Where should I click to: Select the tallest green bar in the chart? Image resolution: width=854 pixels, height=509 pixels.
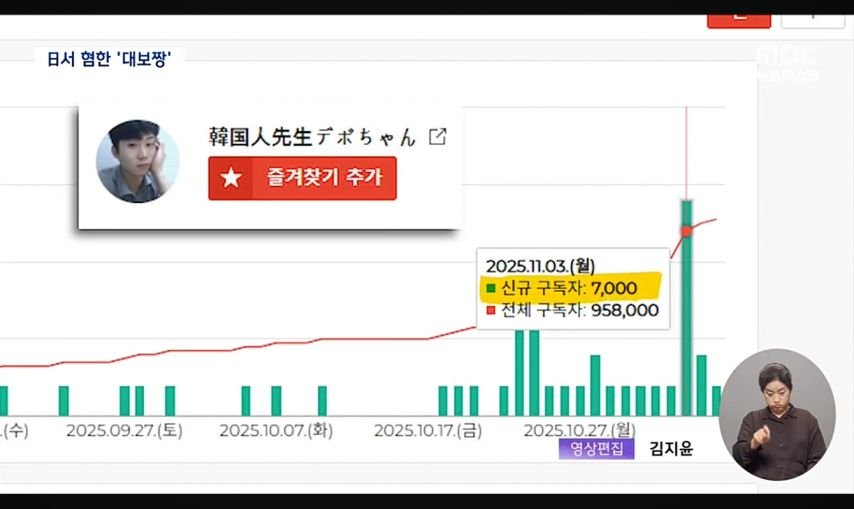click(686, 307)
